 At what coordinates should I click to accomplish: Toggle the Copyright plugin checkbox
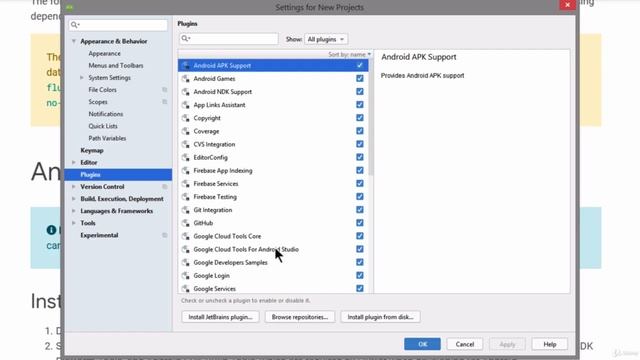tap(360, 118)
